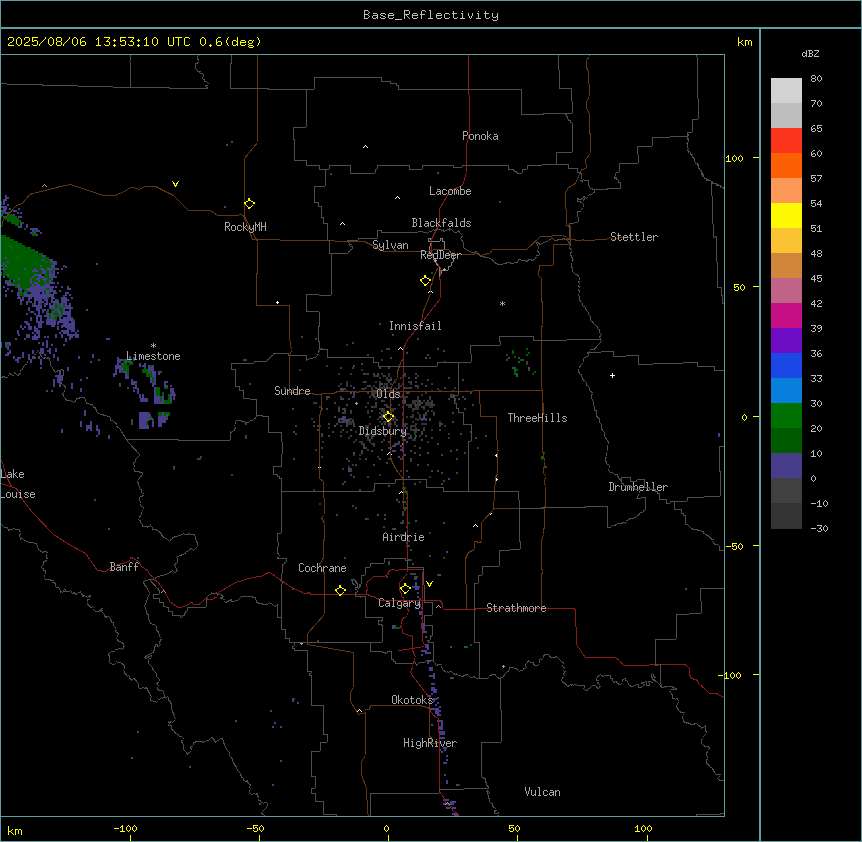Click the Ponoka city label

[x=480, y=136]
